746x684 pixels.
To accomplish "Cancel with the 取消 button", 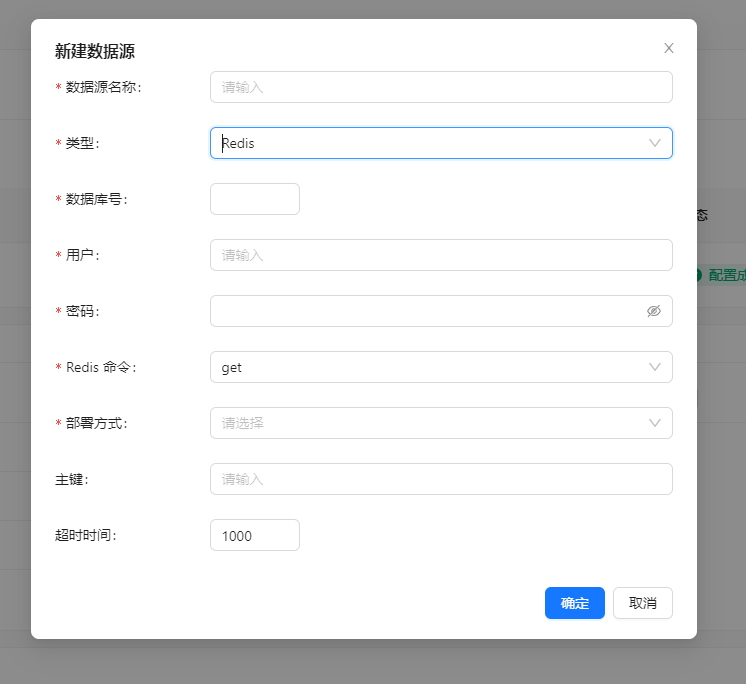I will 642,603.
